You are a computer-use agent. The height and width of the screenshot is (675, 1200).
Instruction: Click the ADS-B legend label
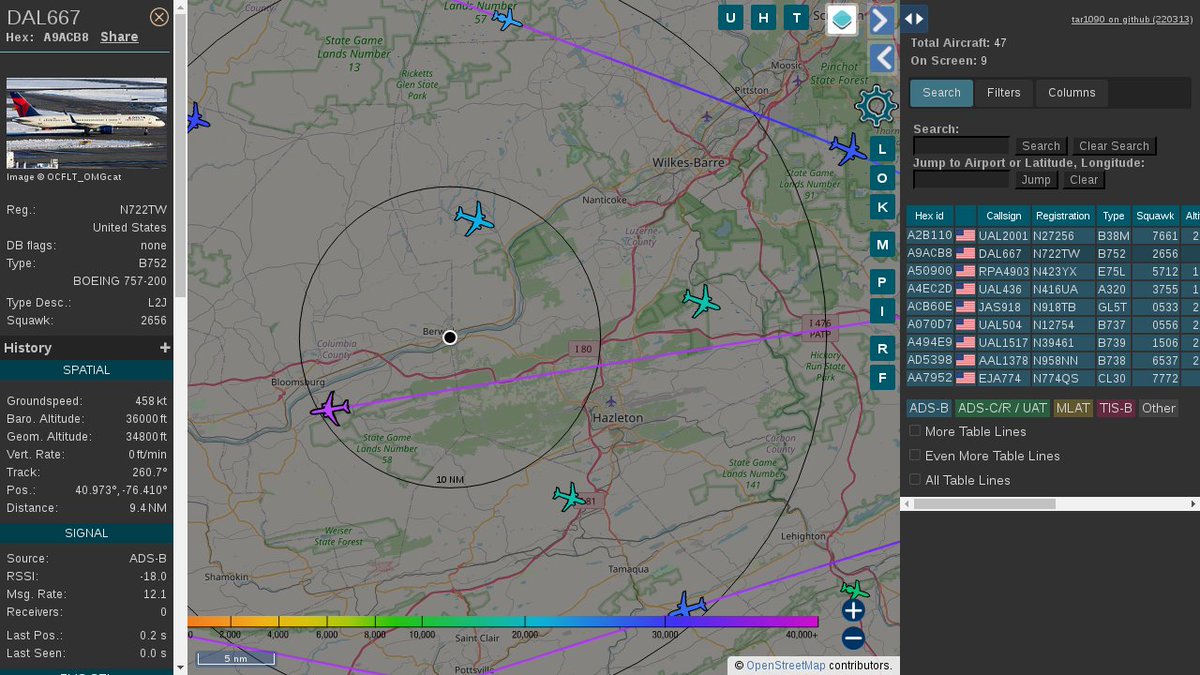(929, 408)
